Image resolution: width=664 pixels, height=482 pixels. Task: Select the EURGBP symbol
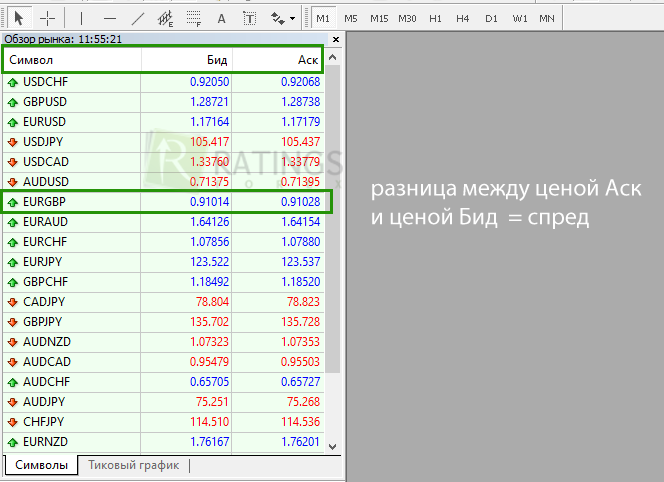click(44, 202)
